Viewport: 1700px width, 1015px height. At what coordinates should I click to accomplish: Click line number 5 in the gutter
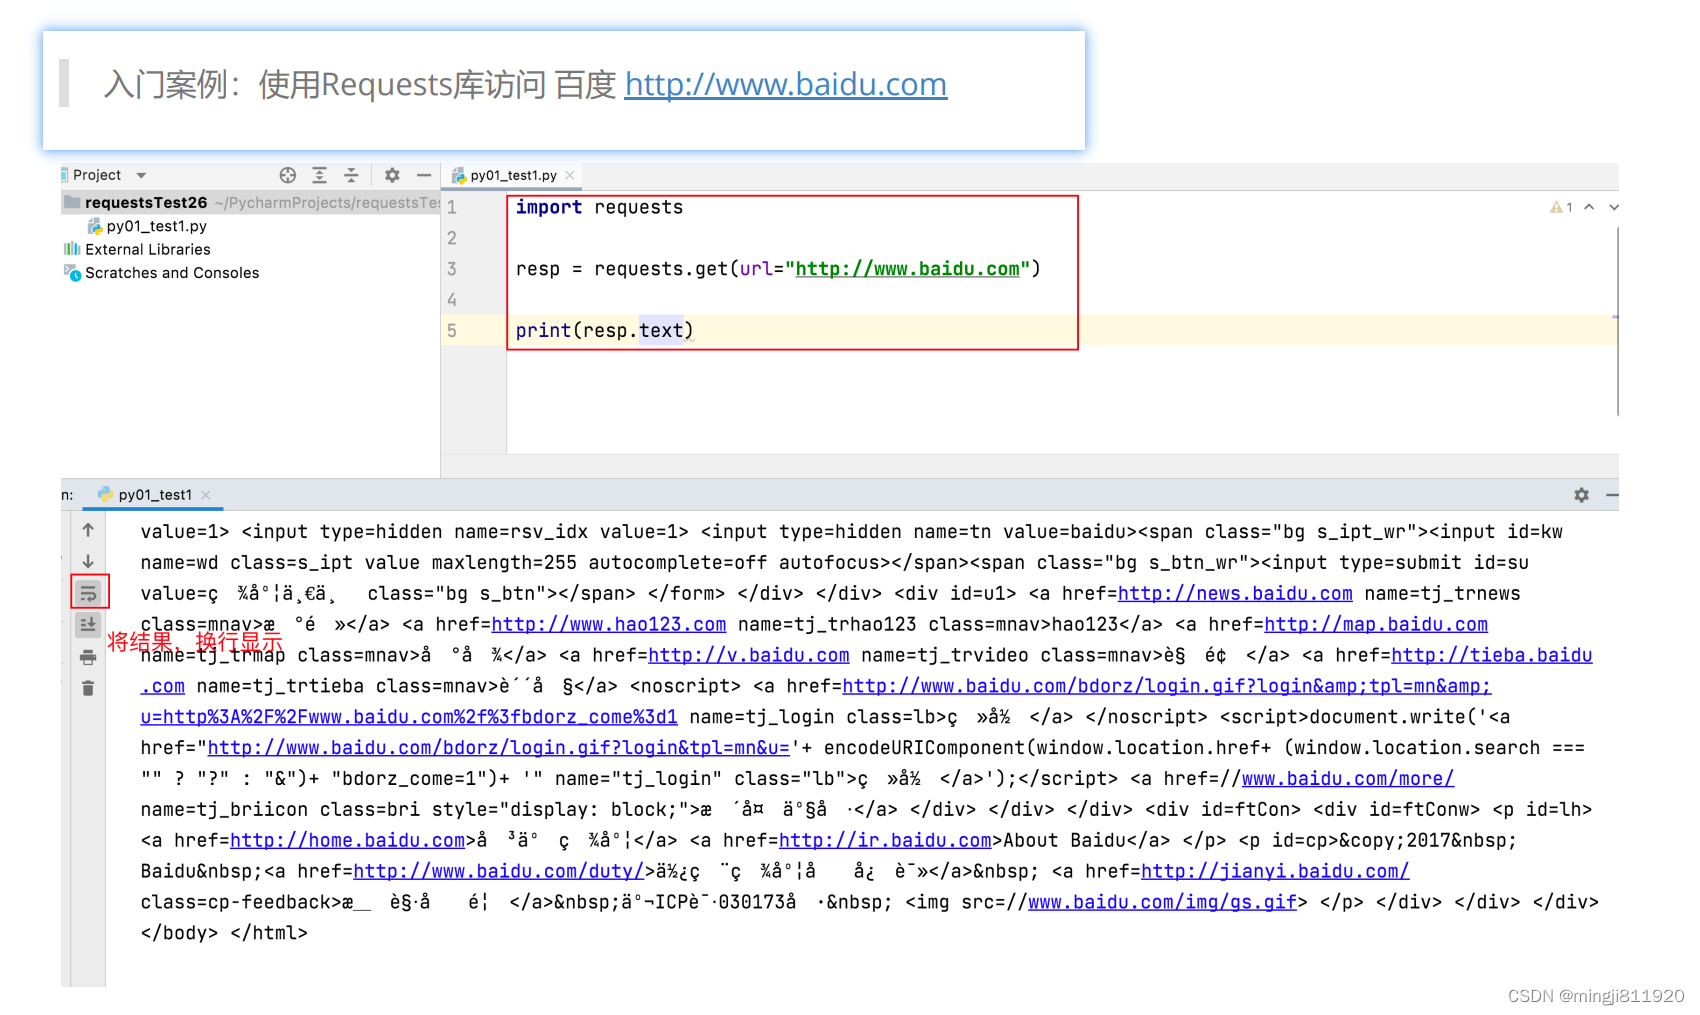(452, 331)
